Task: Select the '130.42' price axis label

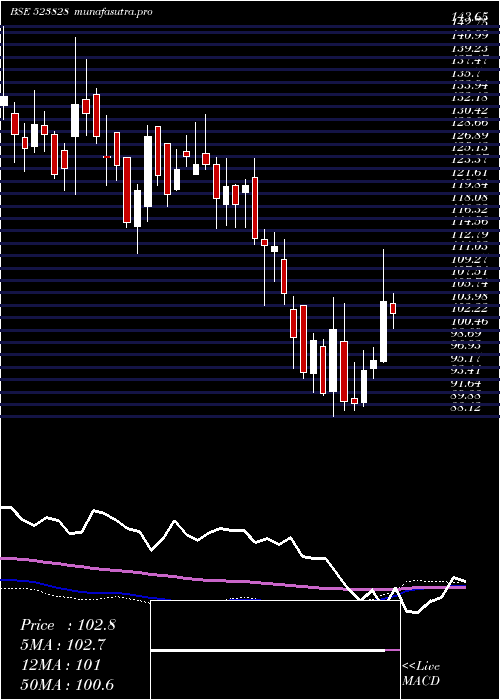Action: [x=470, y=110]
